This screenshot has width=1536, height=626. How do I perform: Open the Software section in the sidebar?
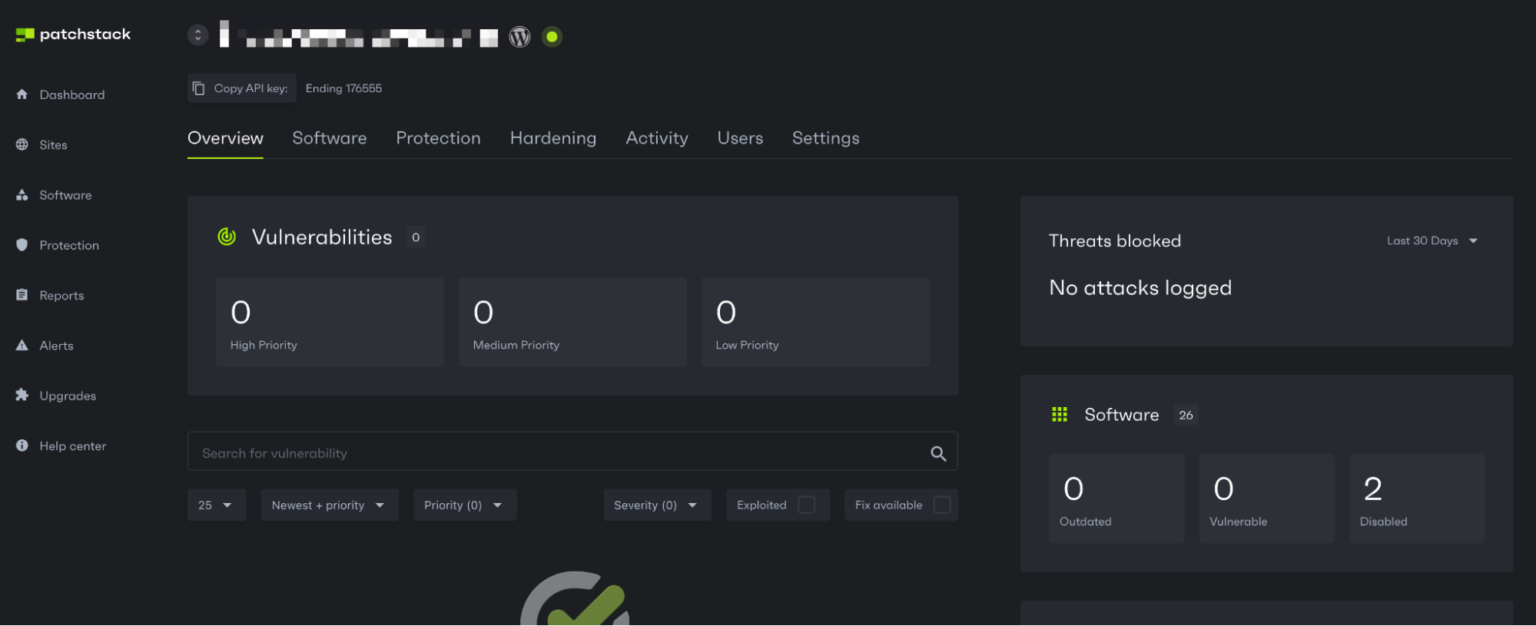point(65,194)
